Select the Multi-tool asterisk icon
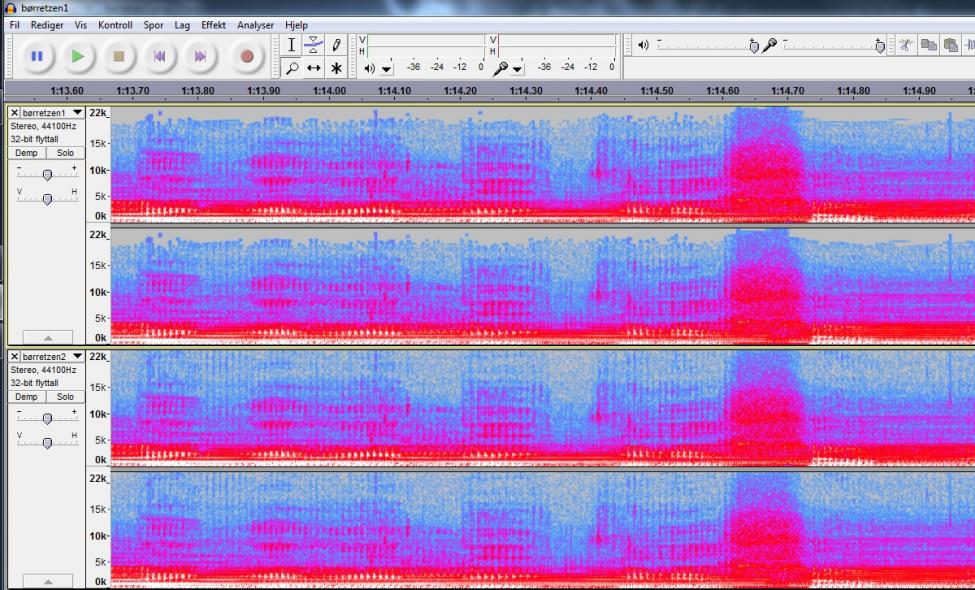Image resolution: width=975 pixels, height=590 pixels. click(337, 68)
